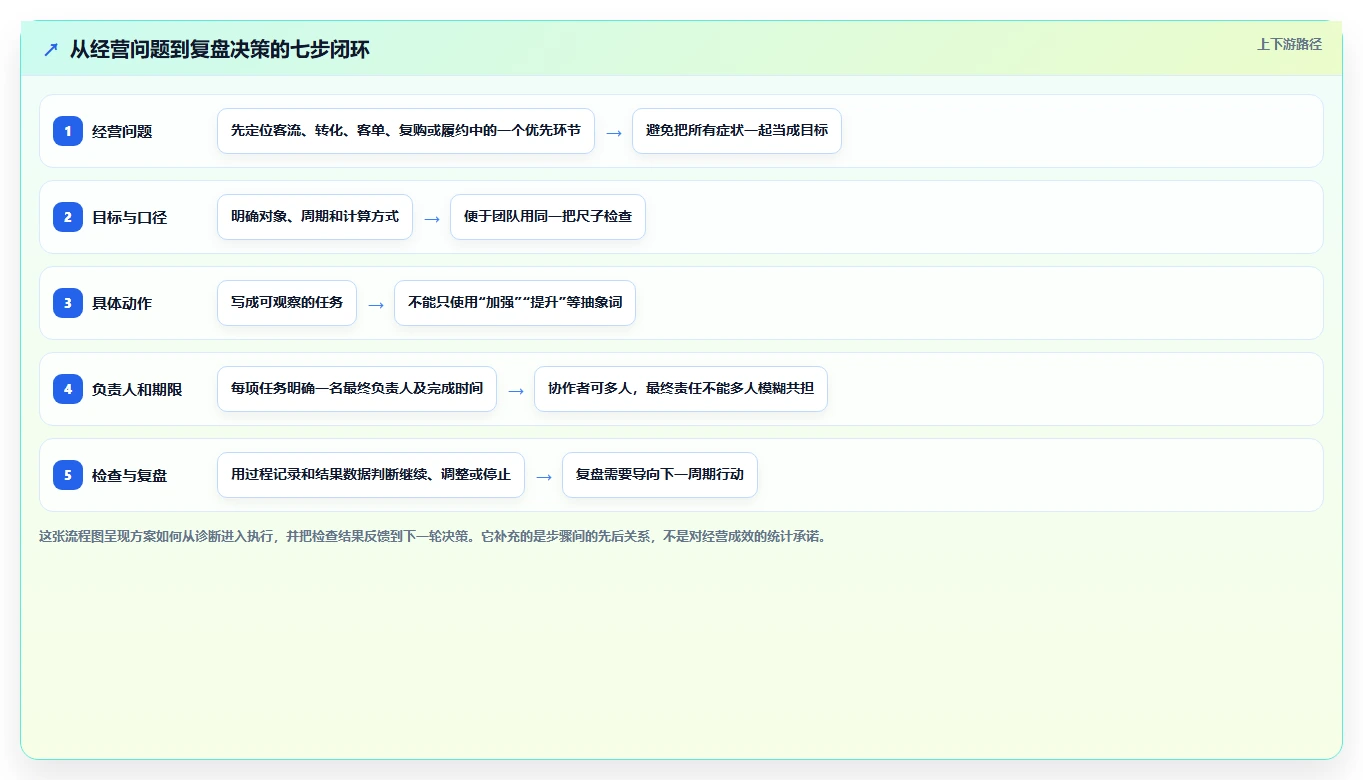Click the "上下游路径" label in the header
This screenshot has height=780, width=1363.
tap(1289, 44)
